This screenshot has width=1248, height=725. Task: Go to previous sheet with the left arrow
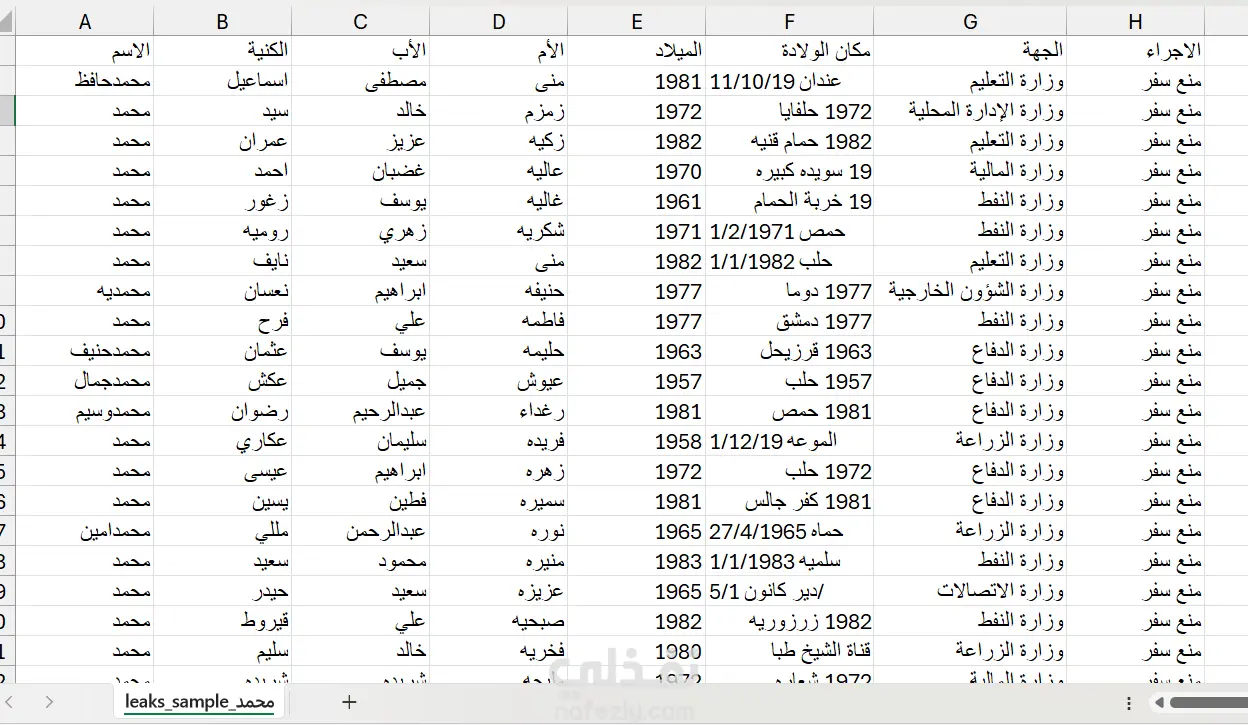pos(10,702)
